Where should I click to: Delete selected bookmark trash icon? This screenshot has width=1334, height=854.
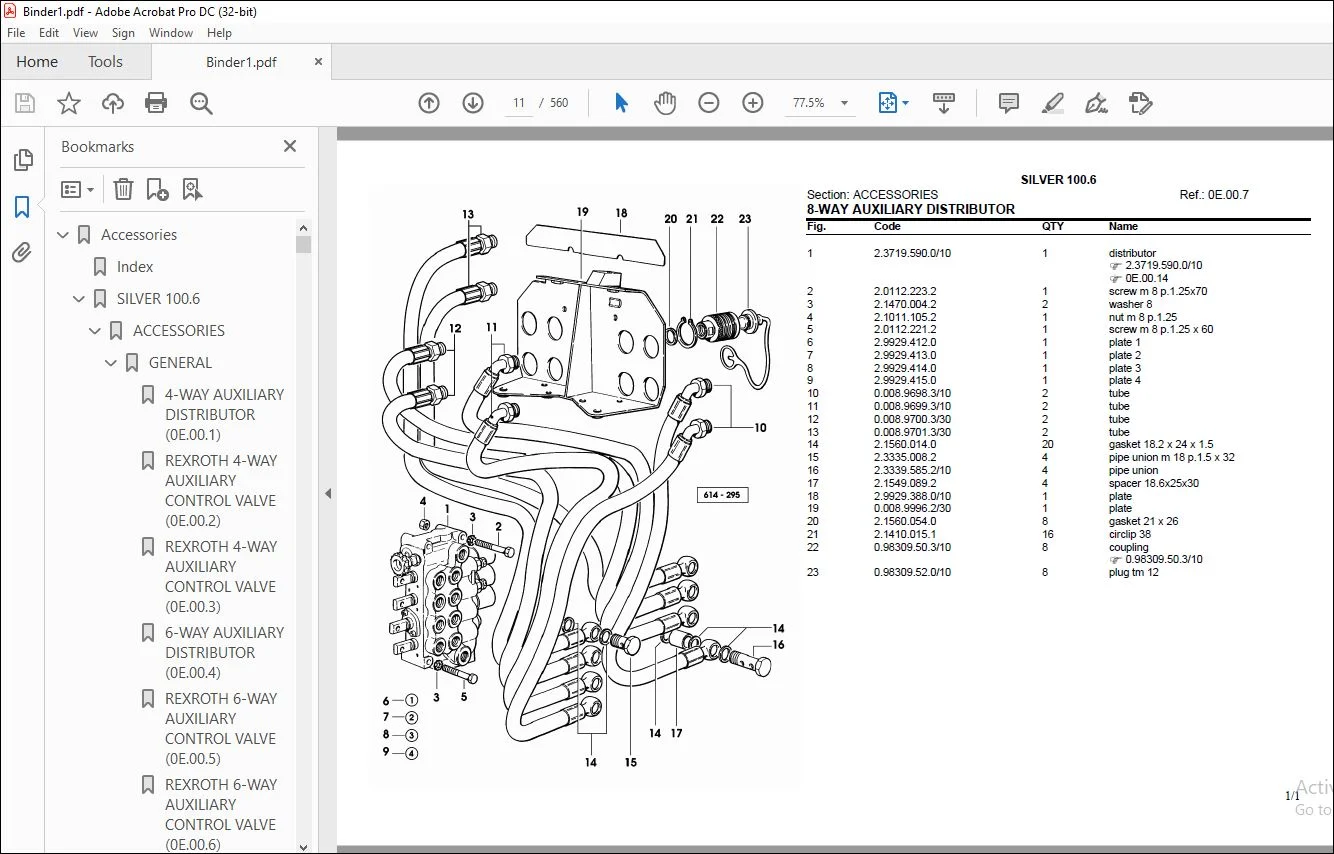pyautogui.click(x=123, y=189)
